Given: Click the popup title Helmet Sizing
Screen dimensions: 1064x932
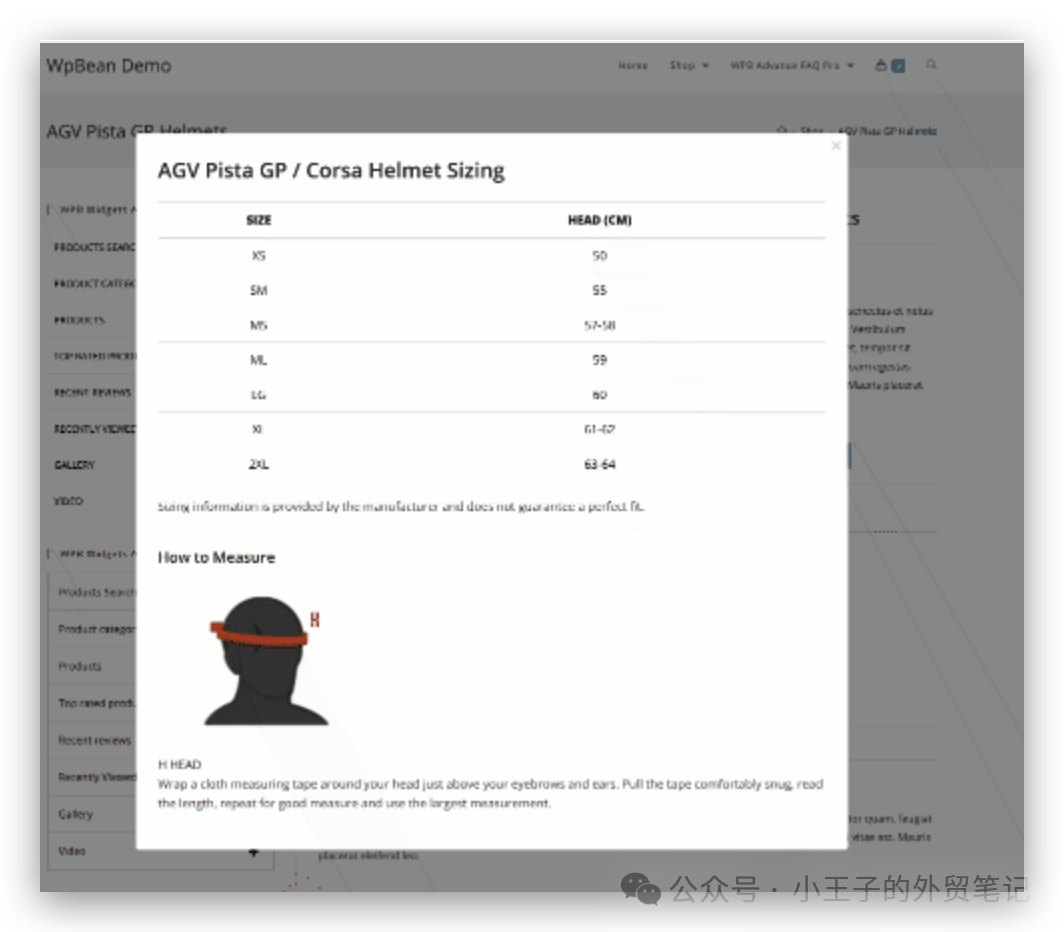Looking at the screenshot, I should (331, 170).
